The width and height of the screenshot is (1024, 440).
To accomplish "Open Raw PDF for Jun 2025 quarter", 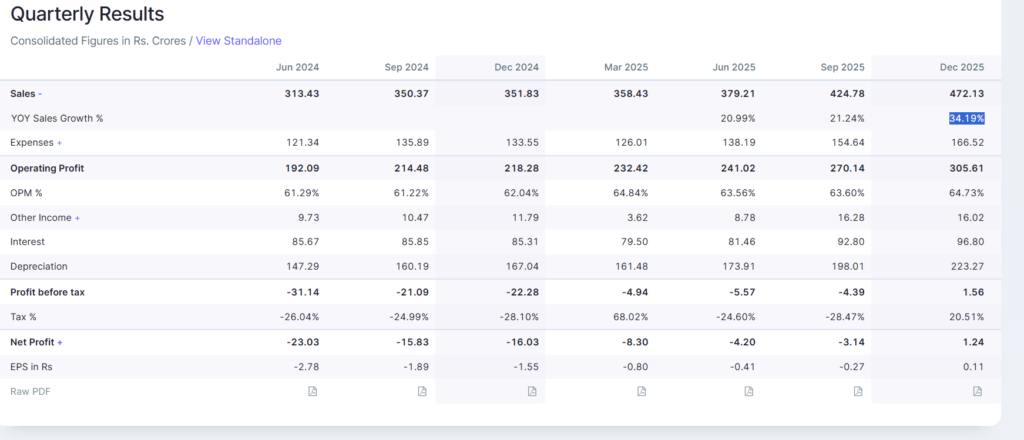I will tap(748, 391).
